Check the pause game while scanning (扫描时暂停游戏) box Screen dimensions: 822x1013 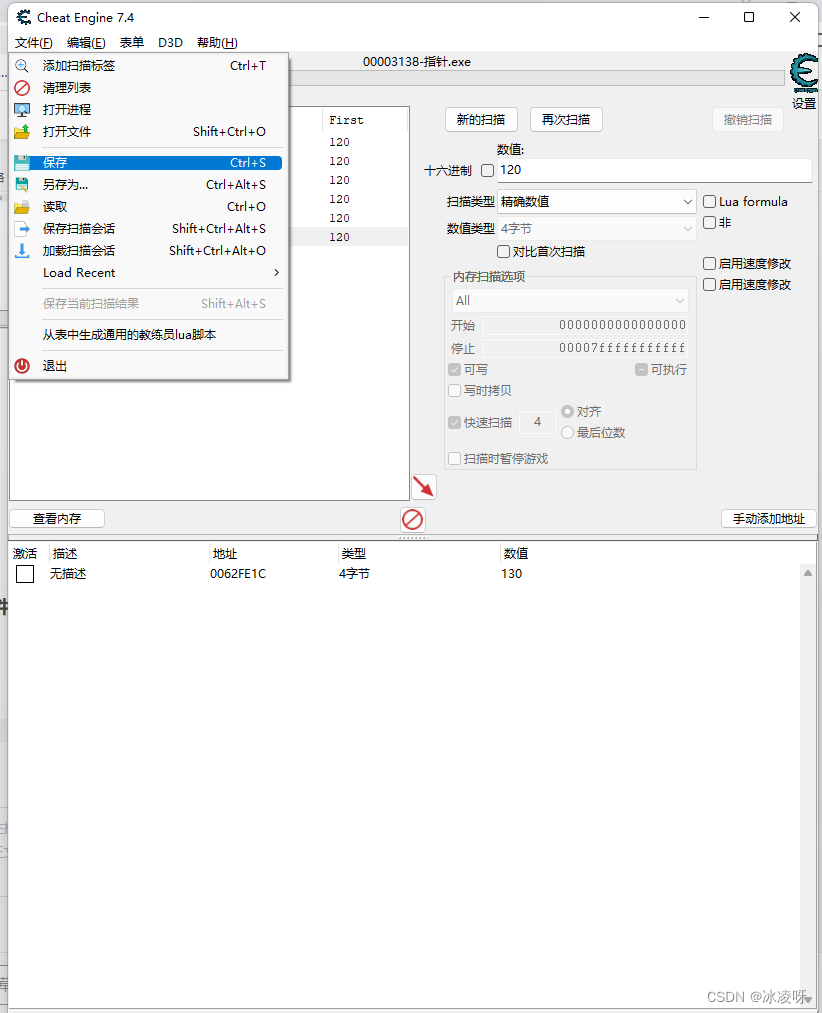454,458
